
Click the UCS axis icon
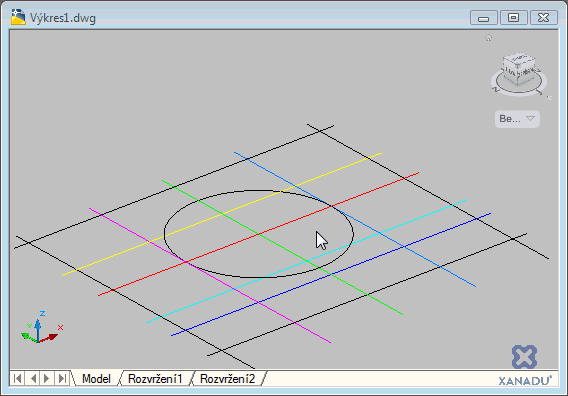41,327
